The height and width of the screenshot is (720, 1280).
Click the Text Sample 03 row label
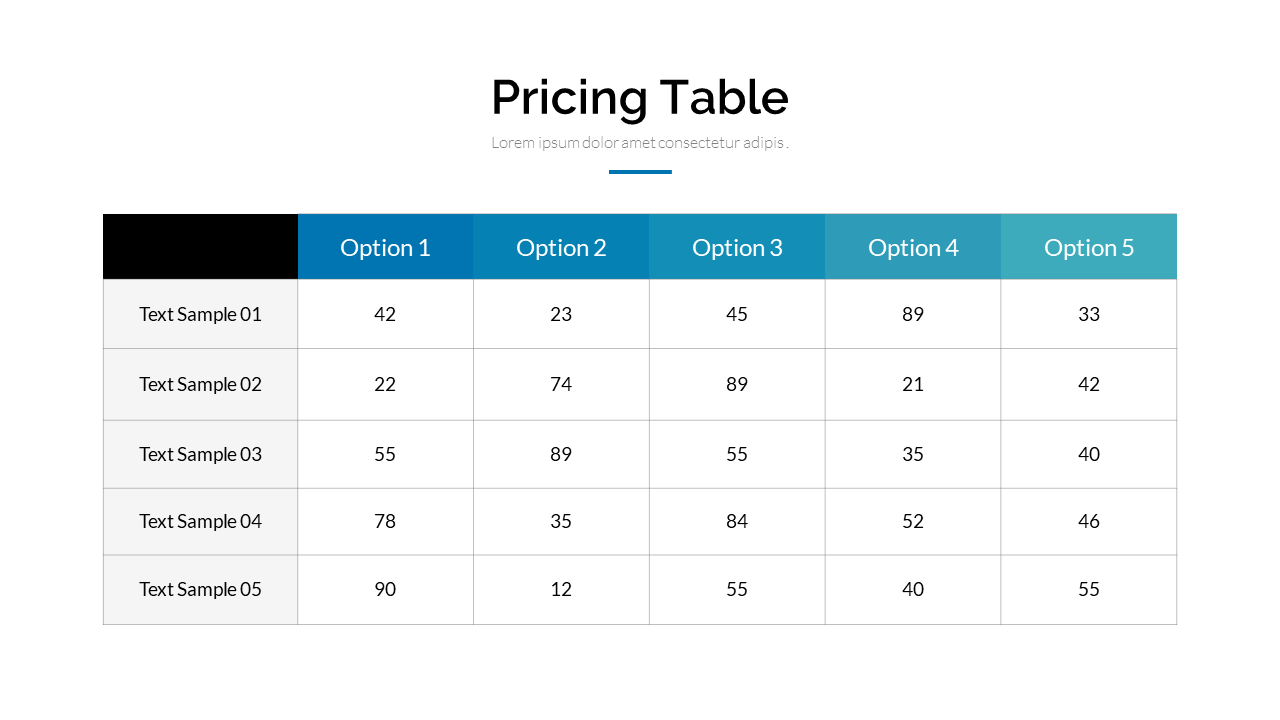pos(200,454)
